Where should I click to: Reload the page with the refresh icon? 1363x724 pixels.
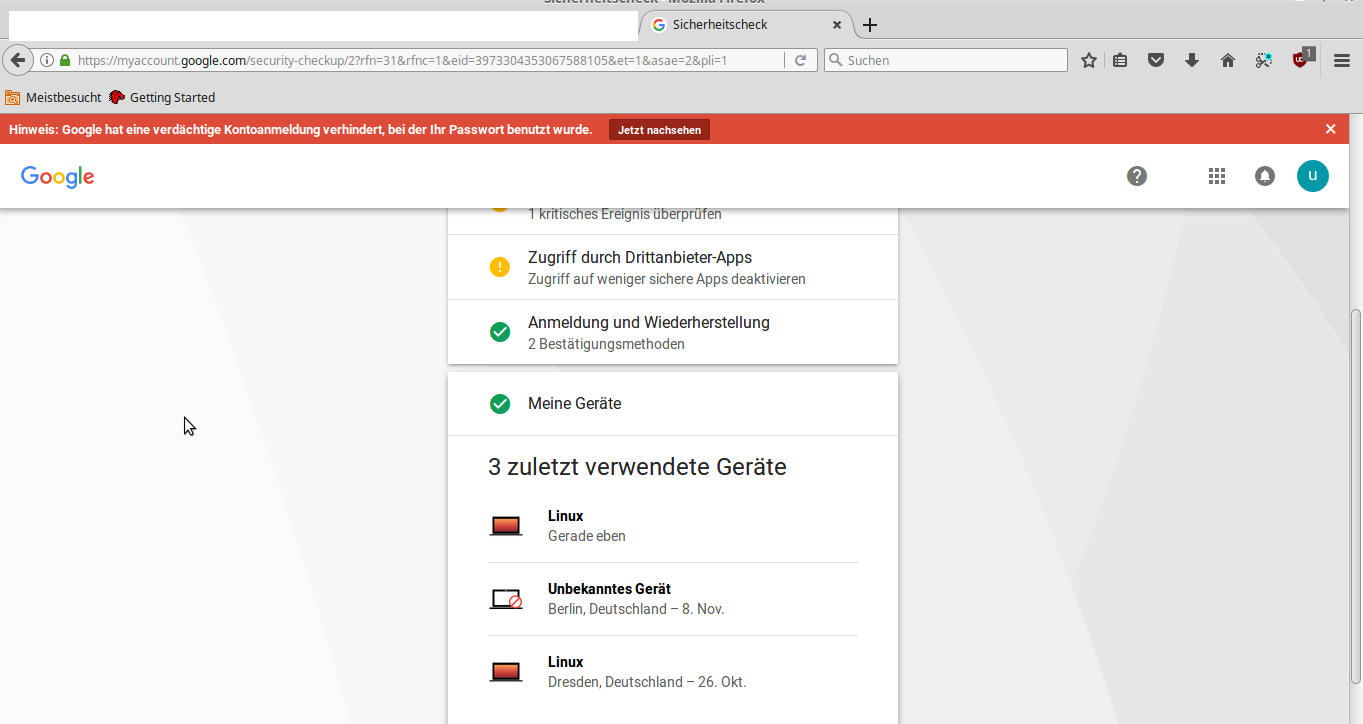pos(800,60)
